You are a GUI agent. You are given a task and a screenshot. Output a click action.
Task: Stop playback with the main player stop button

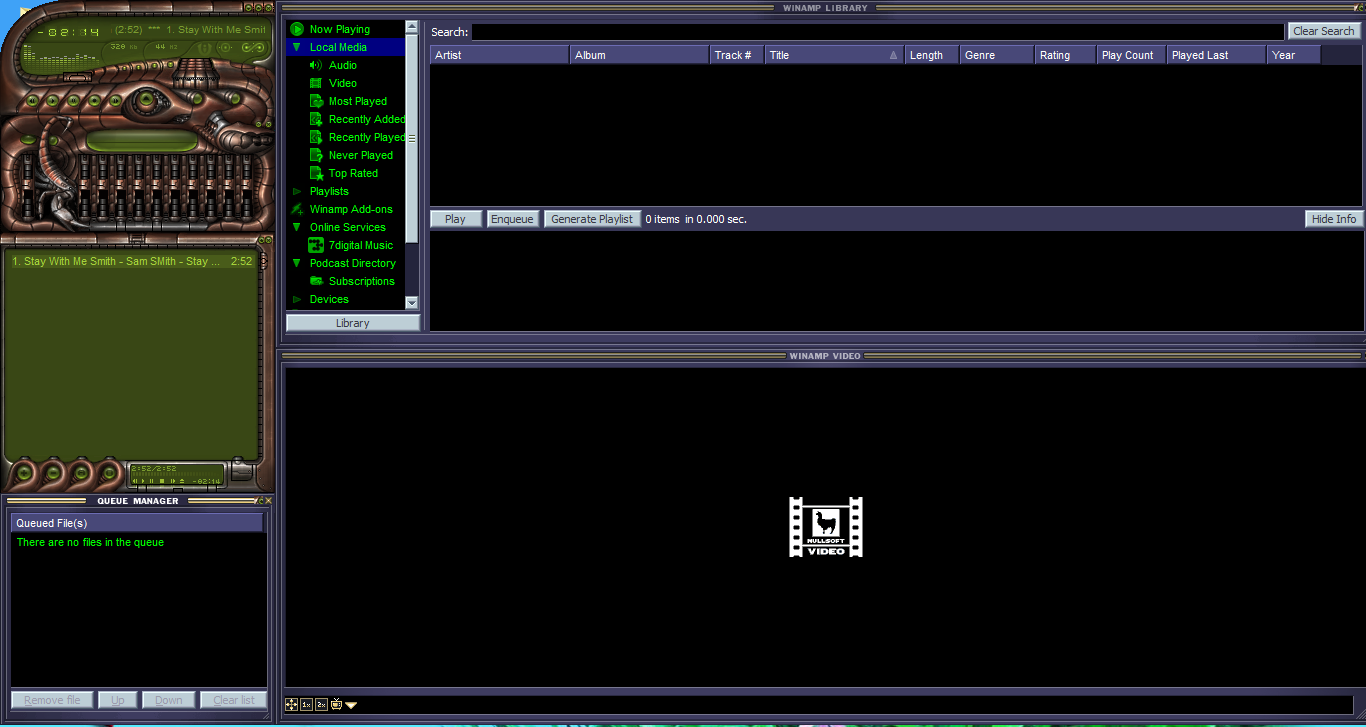coord(94,100)
